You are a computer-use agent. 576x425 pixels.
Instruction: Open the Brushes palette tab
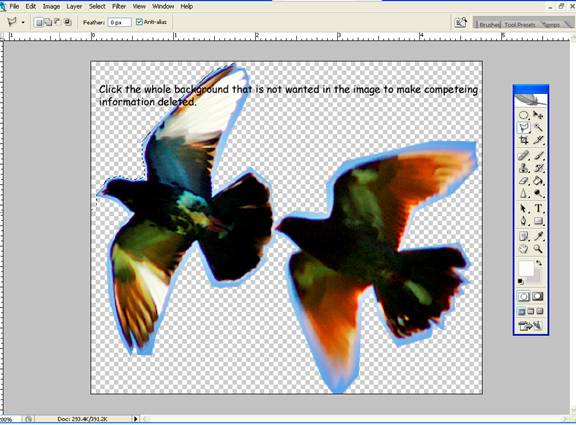click(489, 25)
